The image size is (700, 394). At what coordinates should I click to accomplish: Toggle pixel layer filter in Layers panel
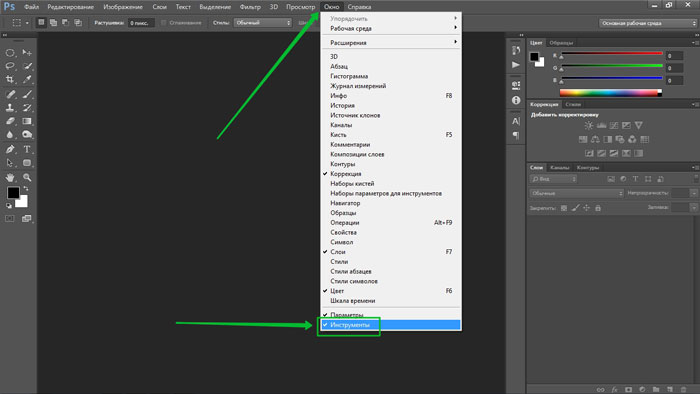(x=611, y=179)
